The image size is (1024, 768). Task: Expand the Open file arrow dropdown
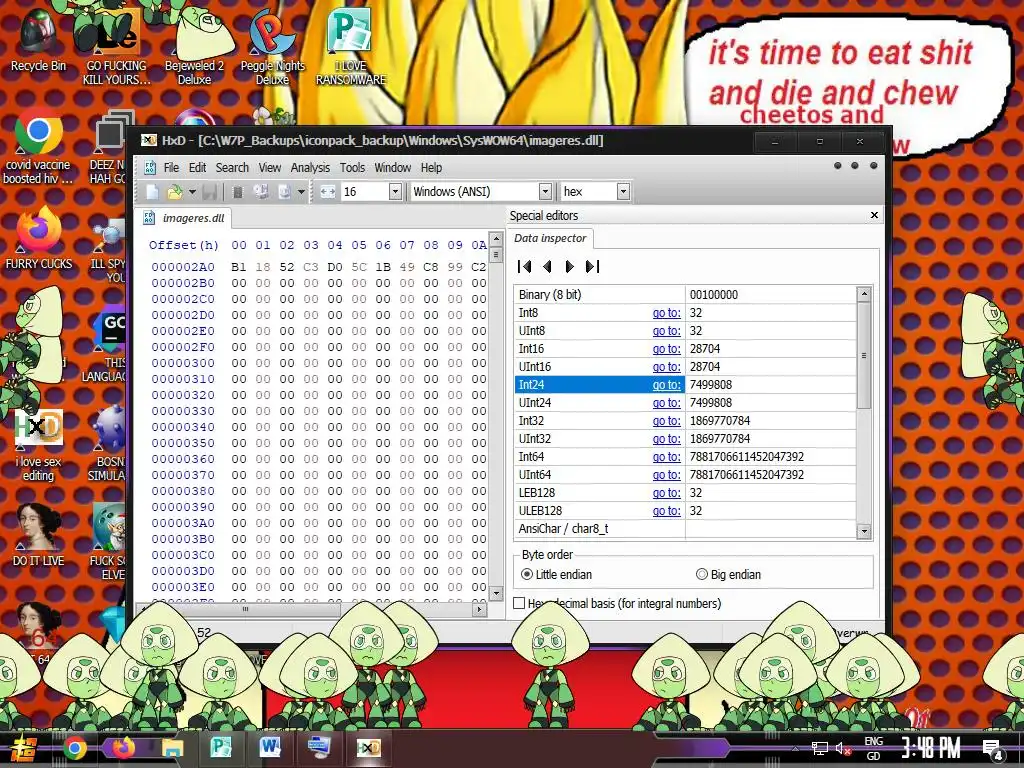192,192
